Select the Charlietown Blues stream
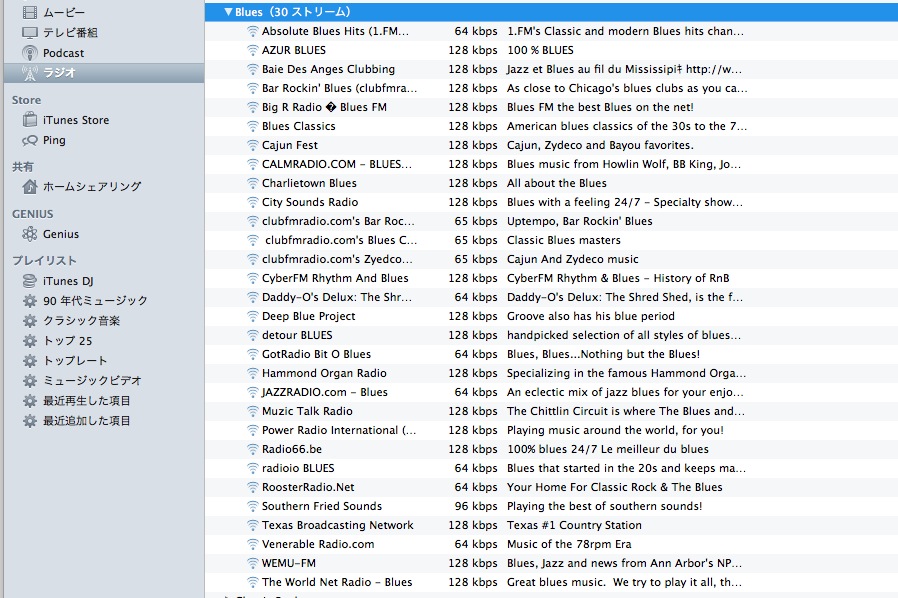The height and width of the screenshot is (598, 898). (x=309, y=183)
